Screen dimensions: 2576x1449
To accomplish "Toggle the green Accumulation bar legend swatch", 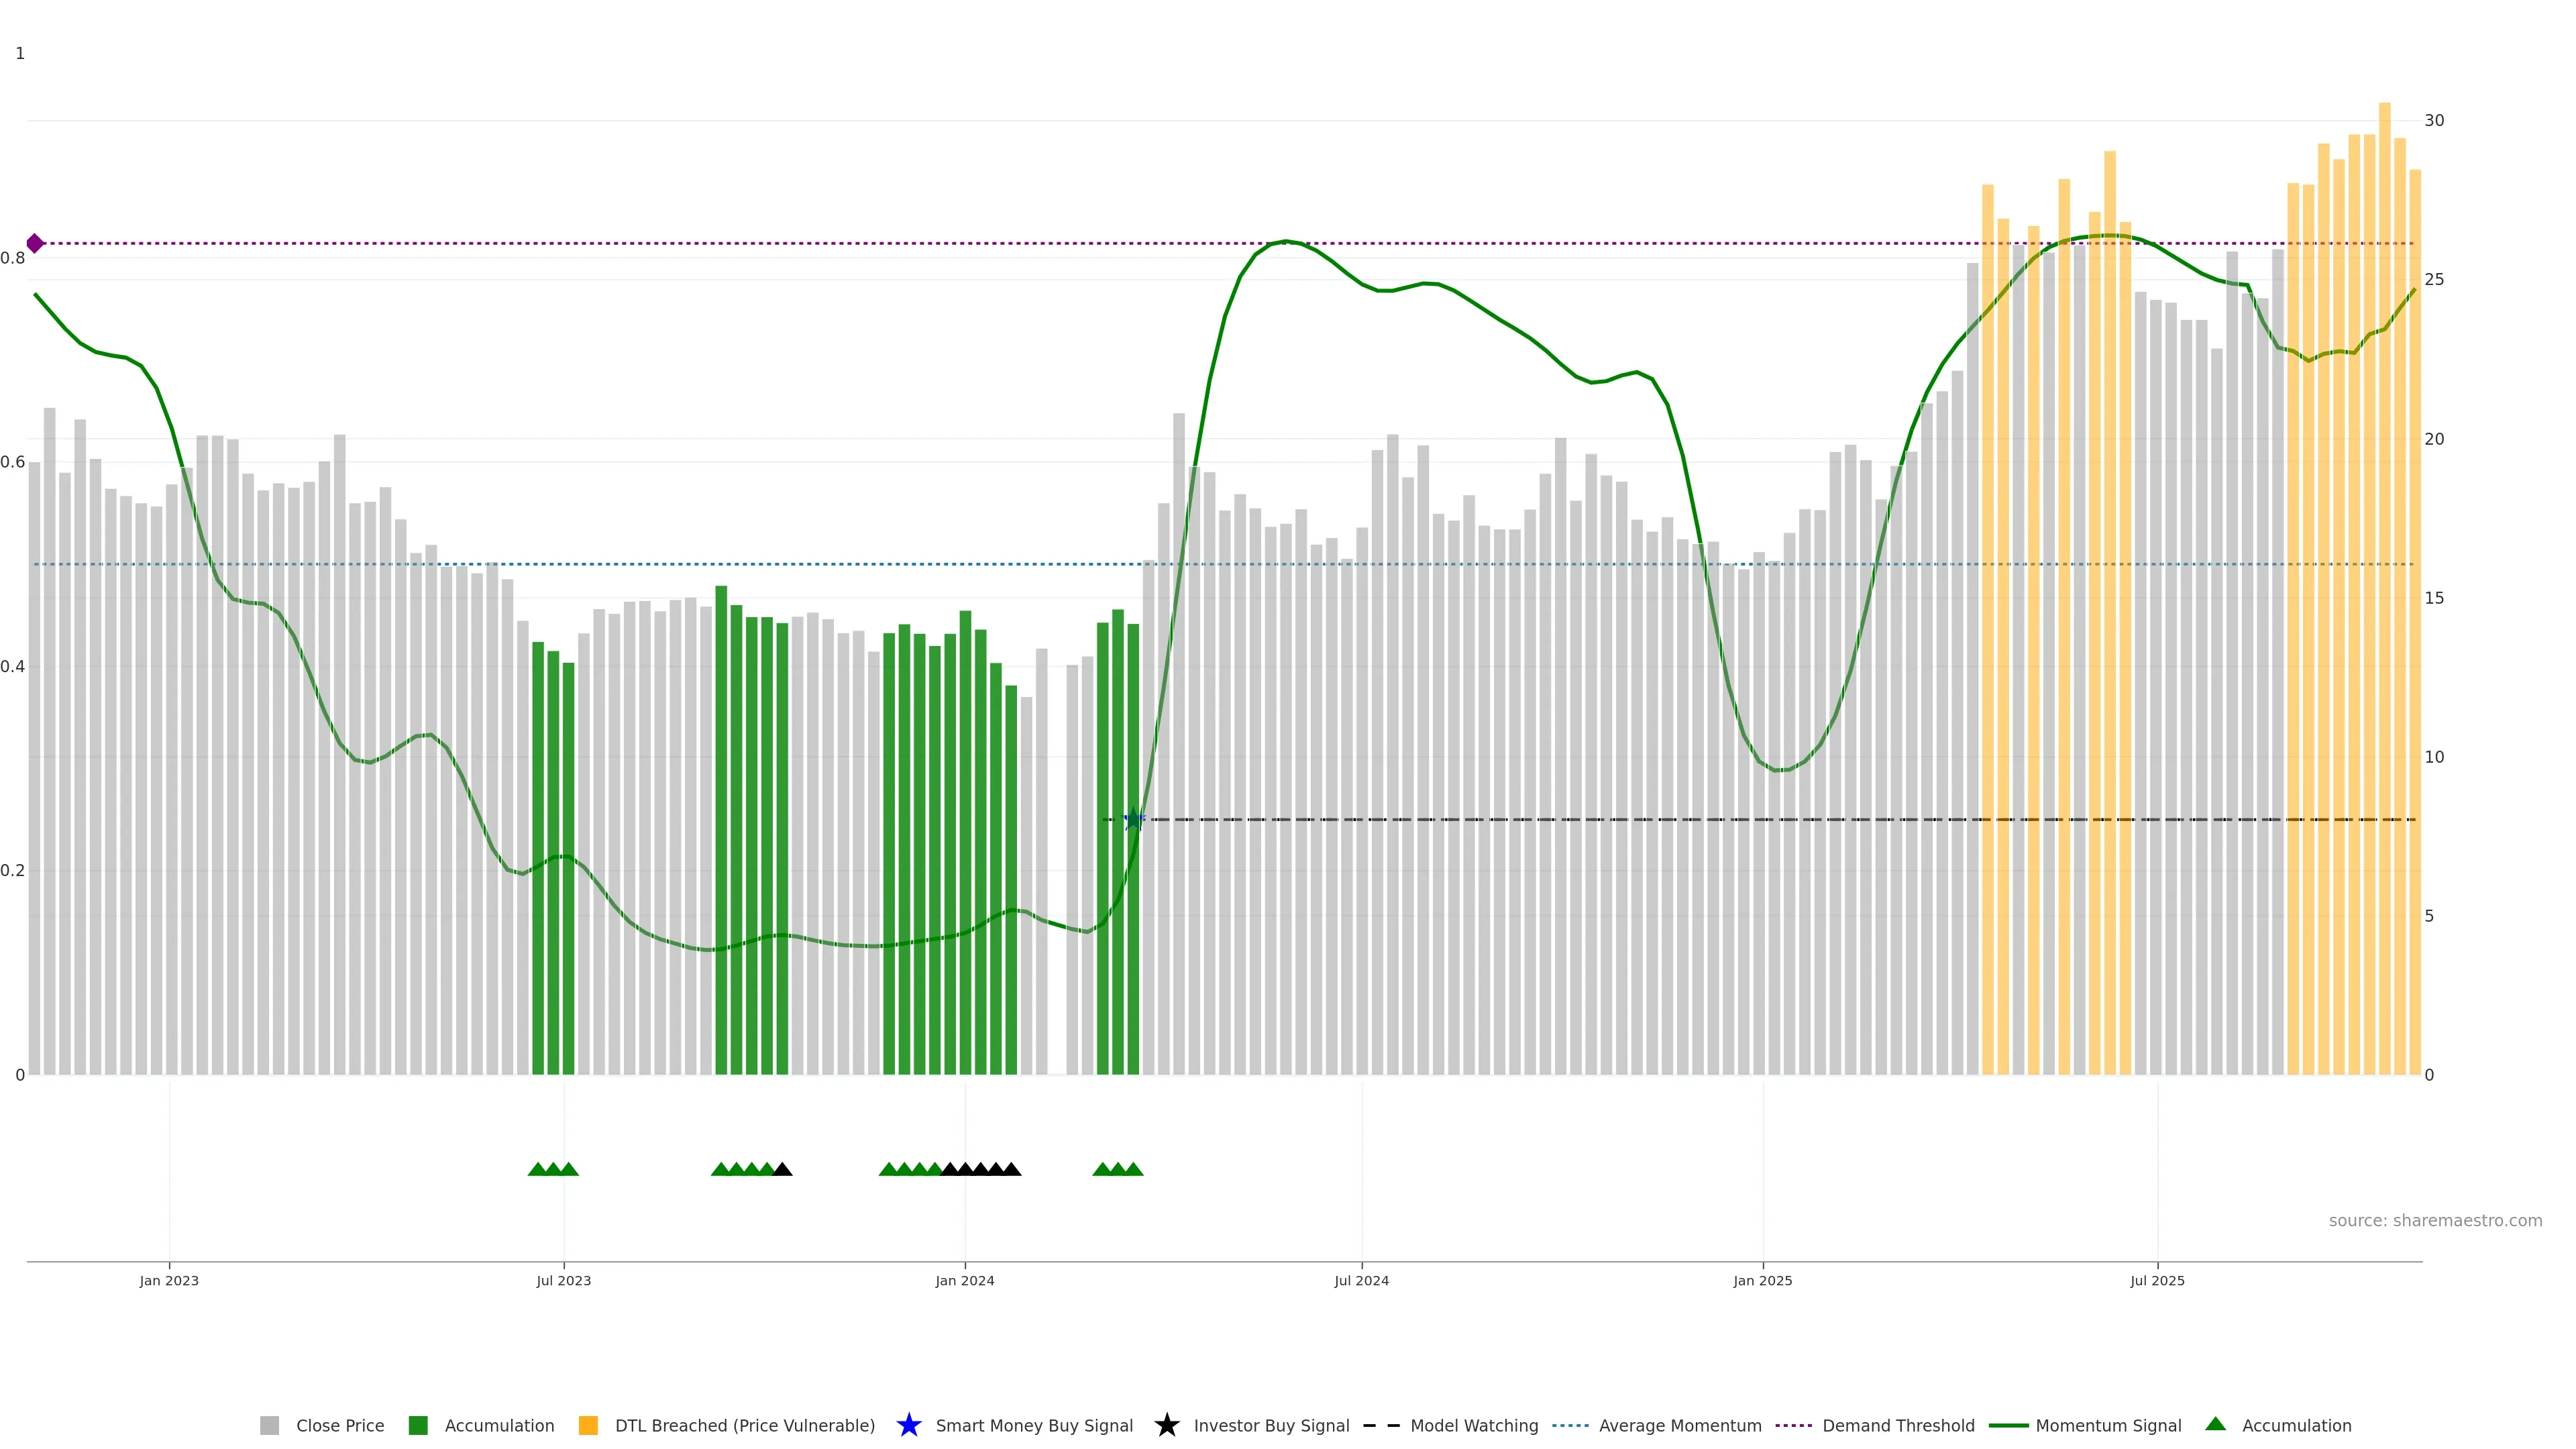I will point(418,1425).
